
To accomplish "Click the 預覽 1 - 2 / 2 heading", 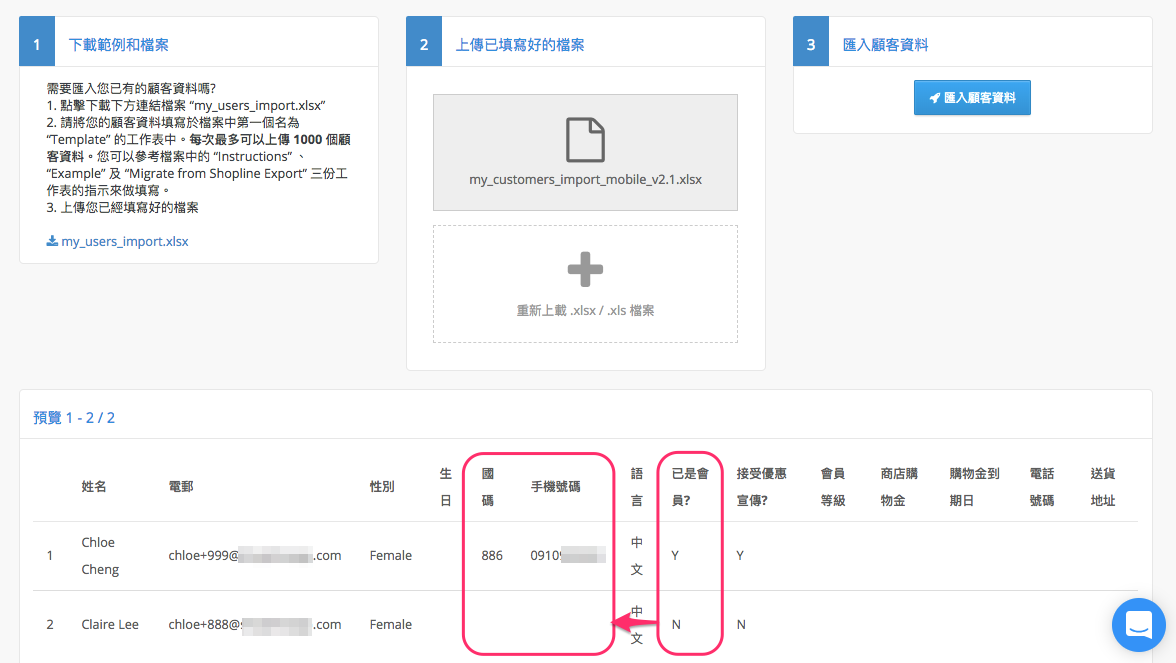I will pos(74,418).
